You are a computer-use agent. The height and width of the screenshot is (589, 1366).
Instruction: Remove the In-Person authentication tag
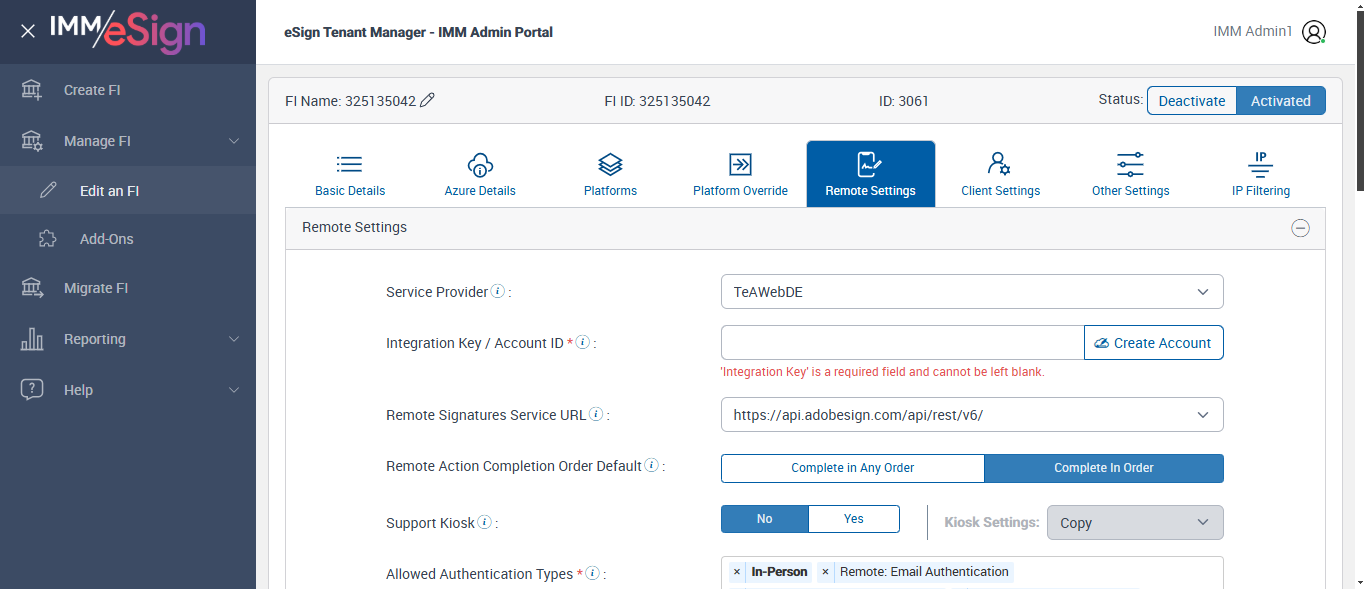737,572
